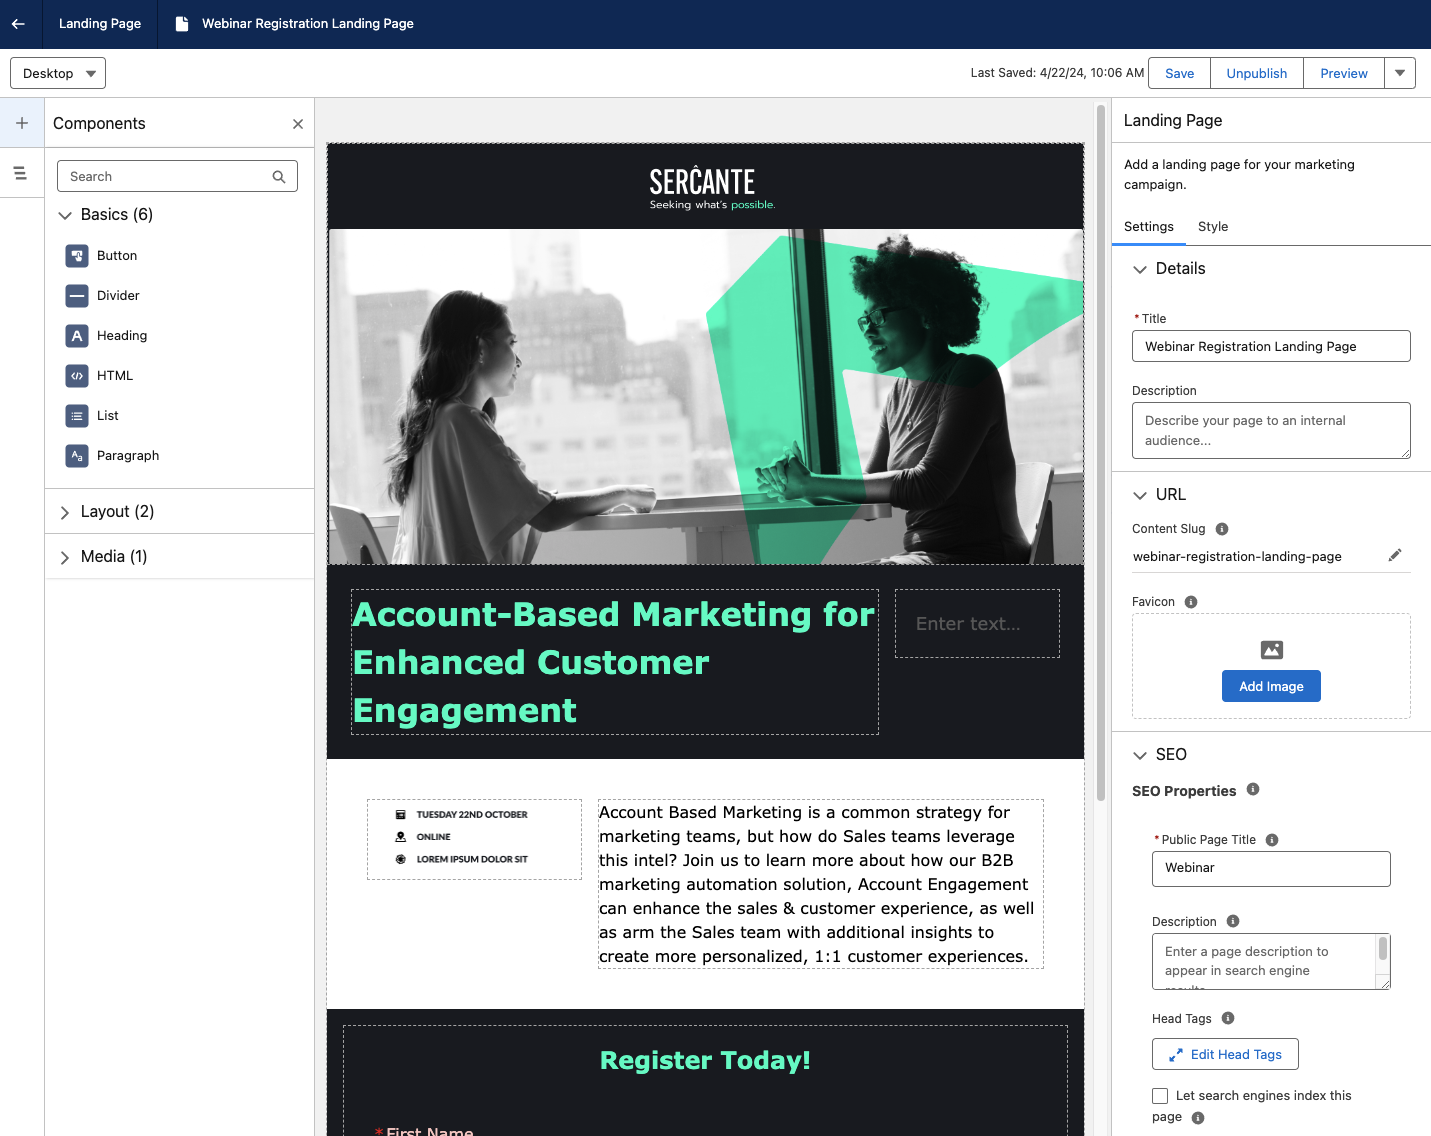
Task: Select the List component icon
Action: click(77, 416)
